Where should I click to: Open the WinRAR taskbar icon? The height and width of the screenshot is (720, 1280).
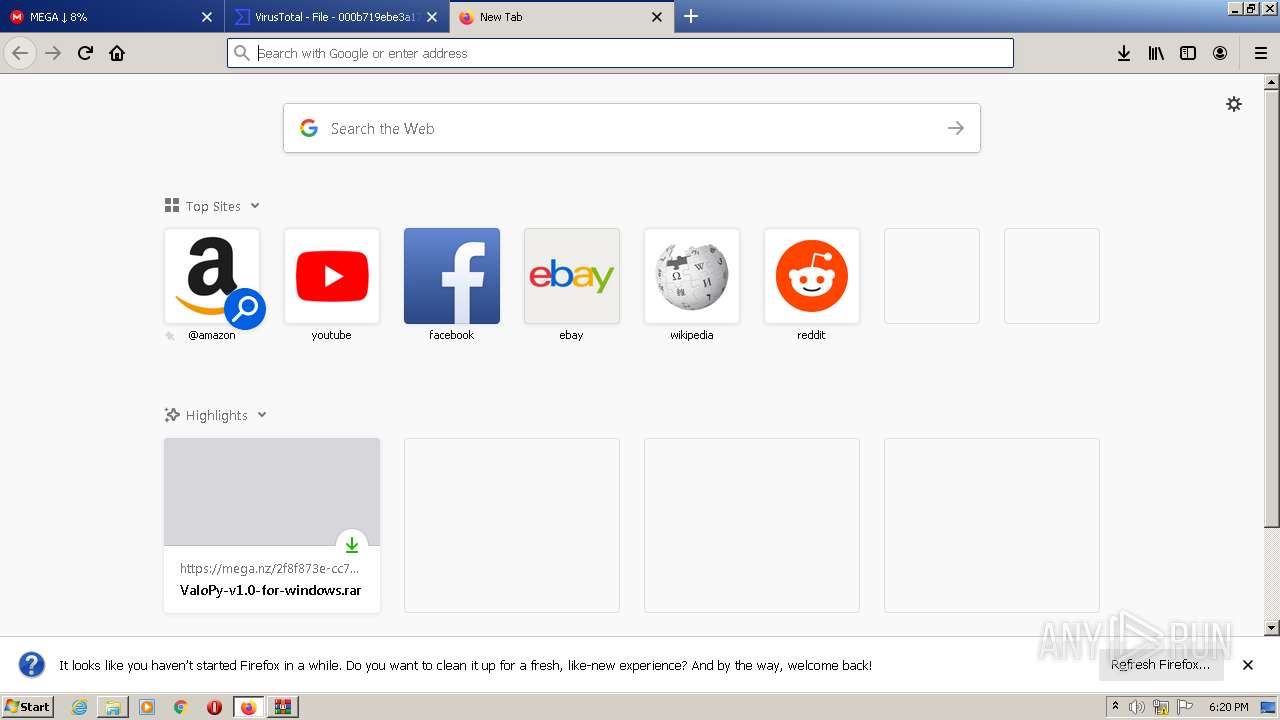[x=282, y=707]
